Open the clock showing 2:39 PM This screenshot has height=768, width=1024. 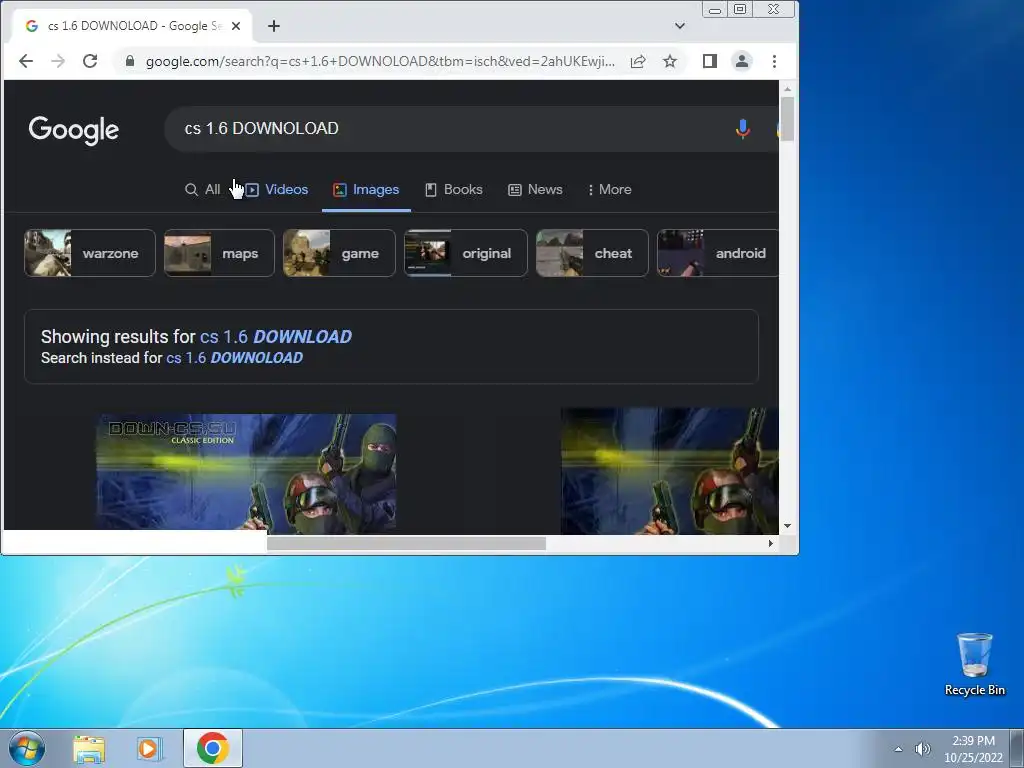[x=973, y=749]
